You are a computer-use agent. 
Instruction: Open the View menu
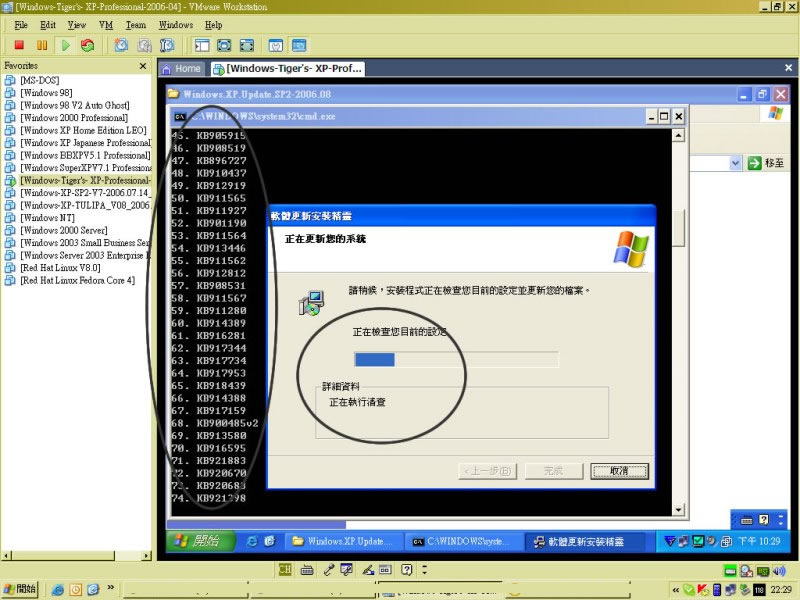pyautogui.click(x=77, y=24)
